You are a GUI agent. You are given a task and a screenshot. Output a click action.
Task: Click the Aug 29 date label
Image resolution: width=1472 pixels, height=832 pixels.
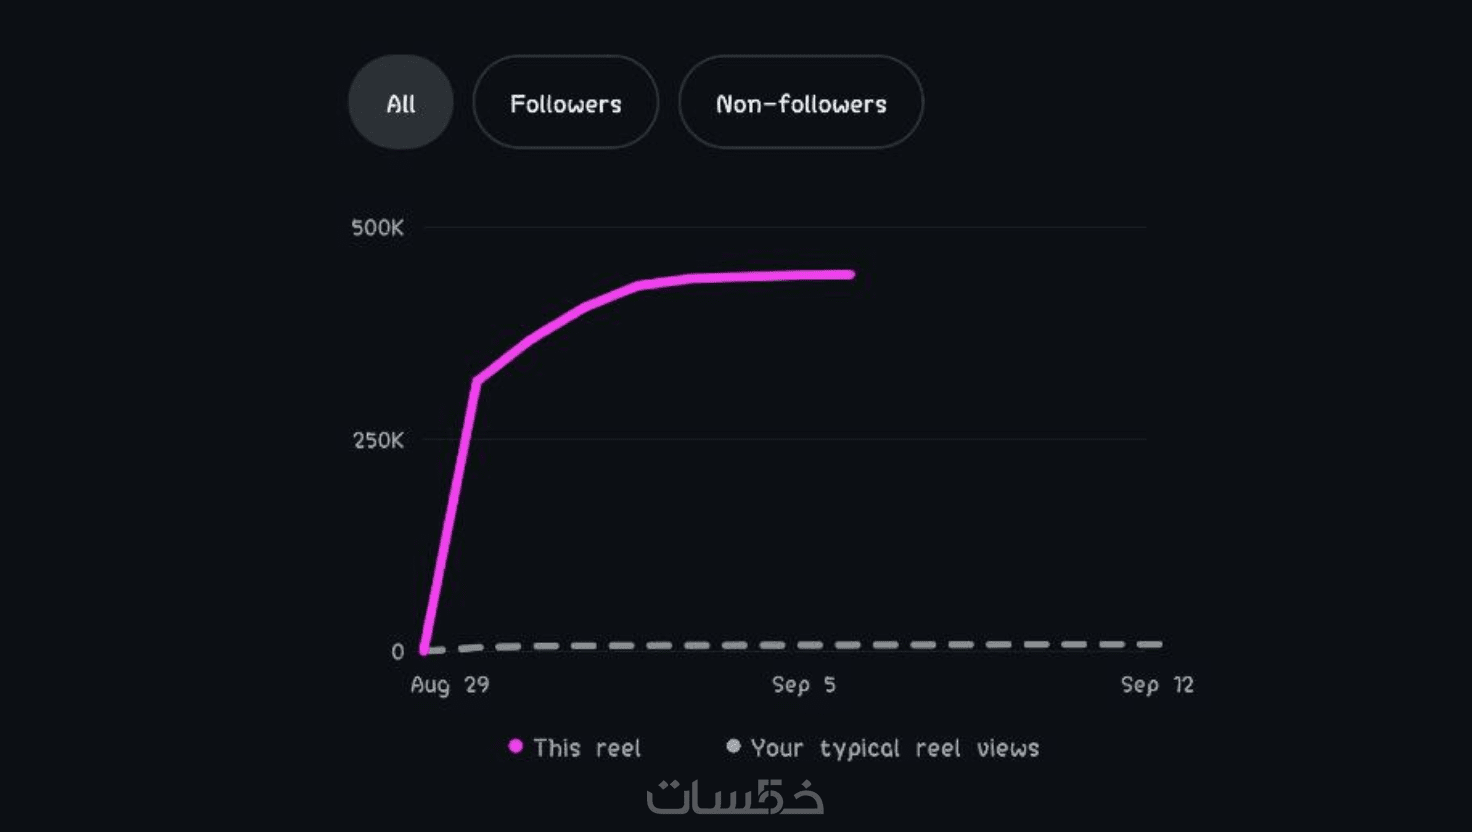coord(450,685)
